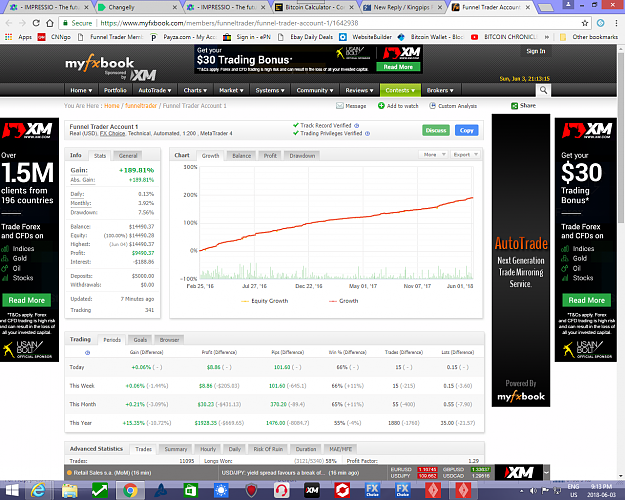This screenshot has width=625, height=500.
Task: Open File Explorer from the taskbar
Action: pos(69,490)
